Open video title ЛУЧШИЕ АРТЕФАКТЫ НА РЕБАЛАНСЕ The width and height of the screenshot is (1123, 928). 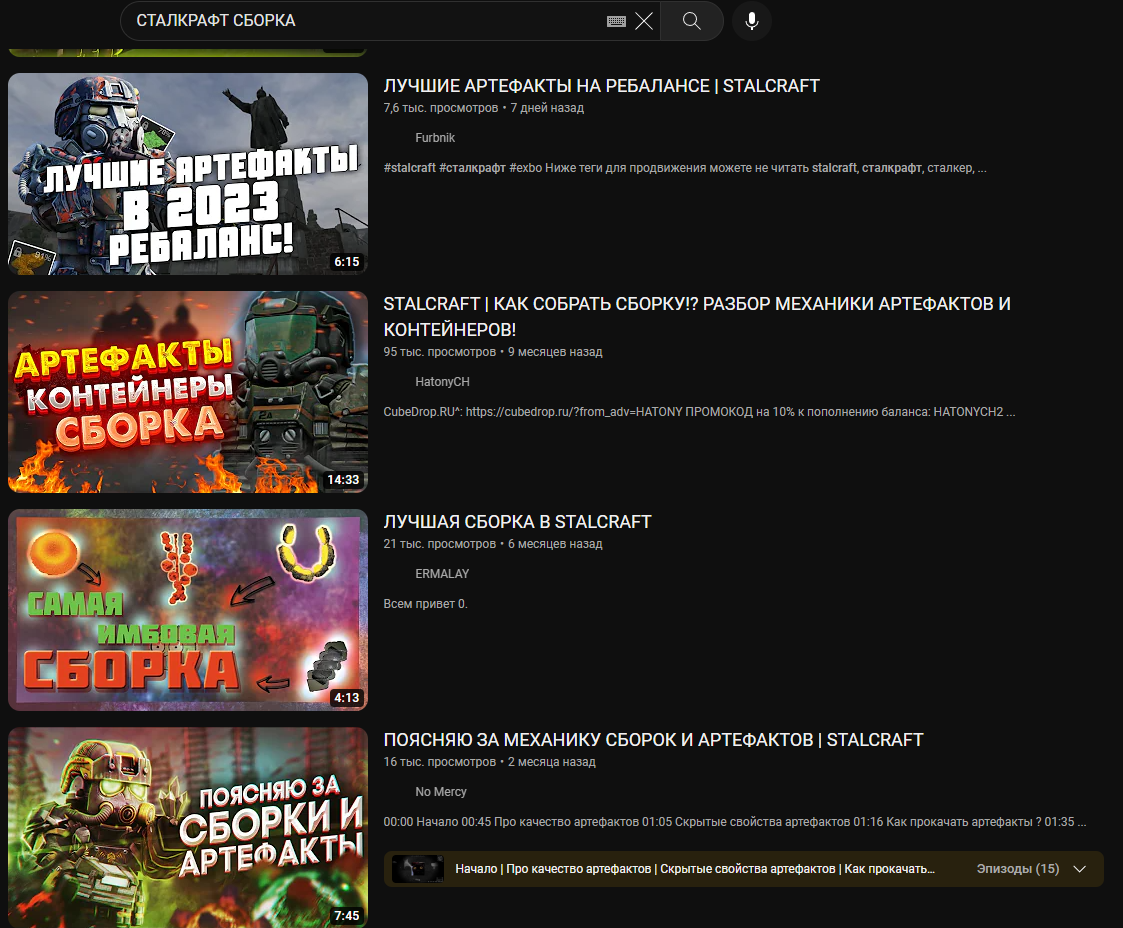(x=601, y=86)
